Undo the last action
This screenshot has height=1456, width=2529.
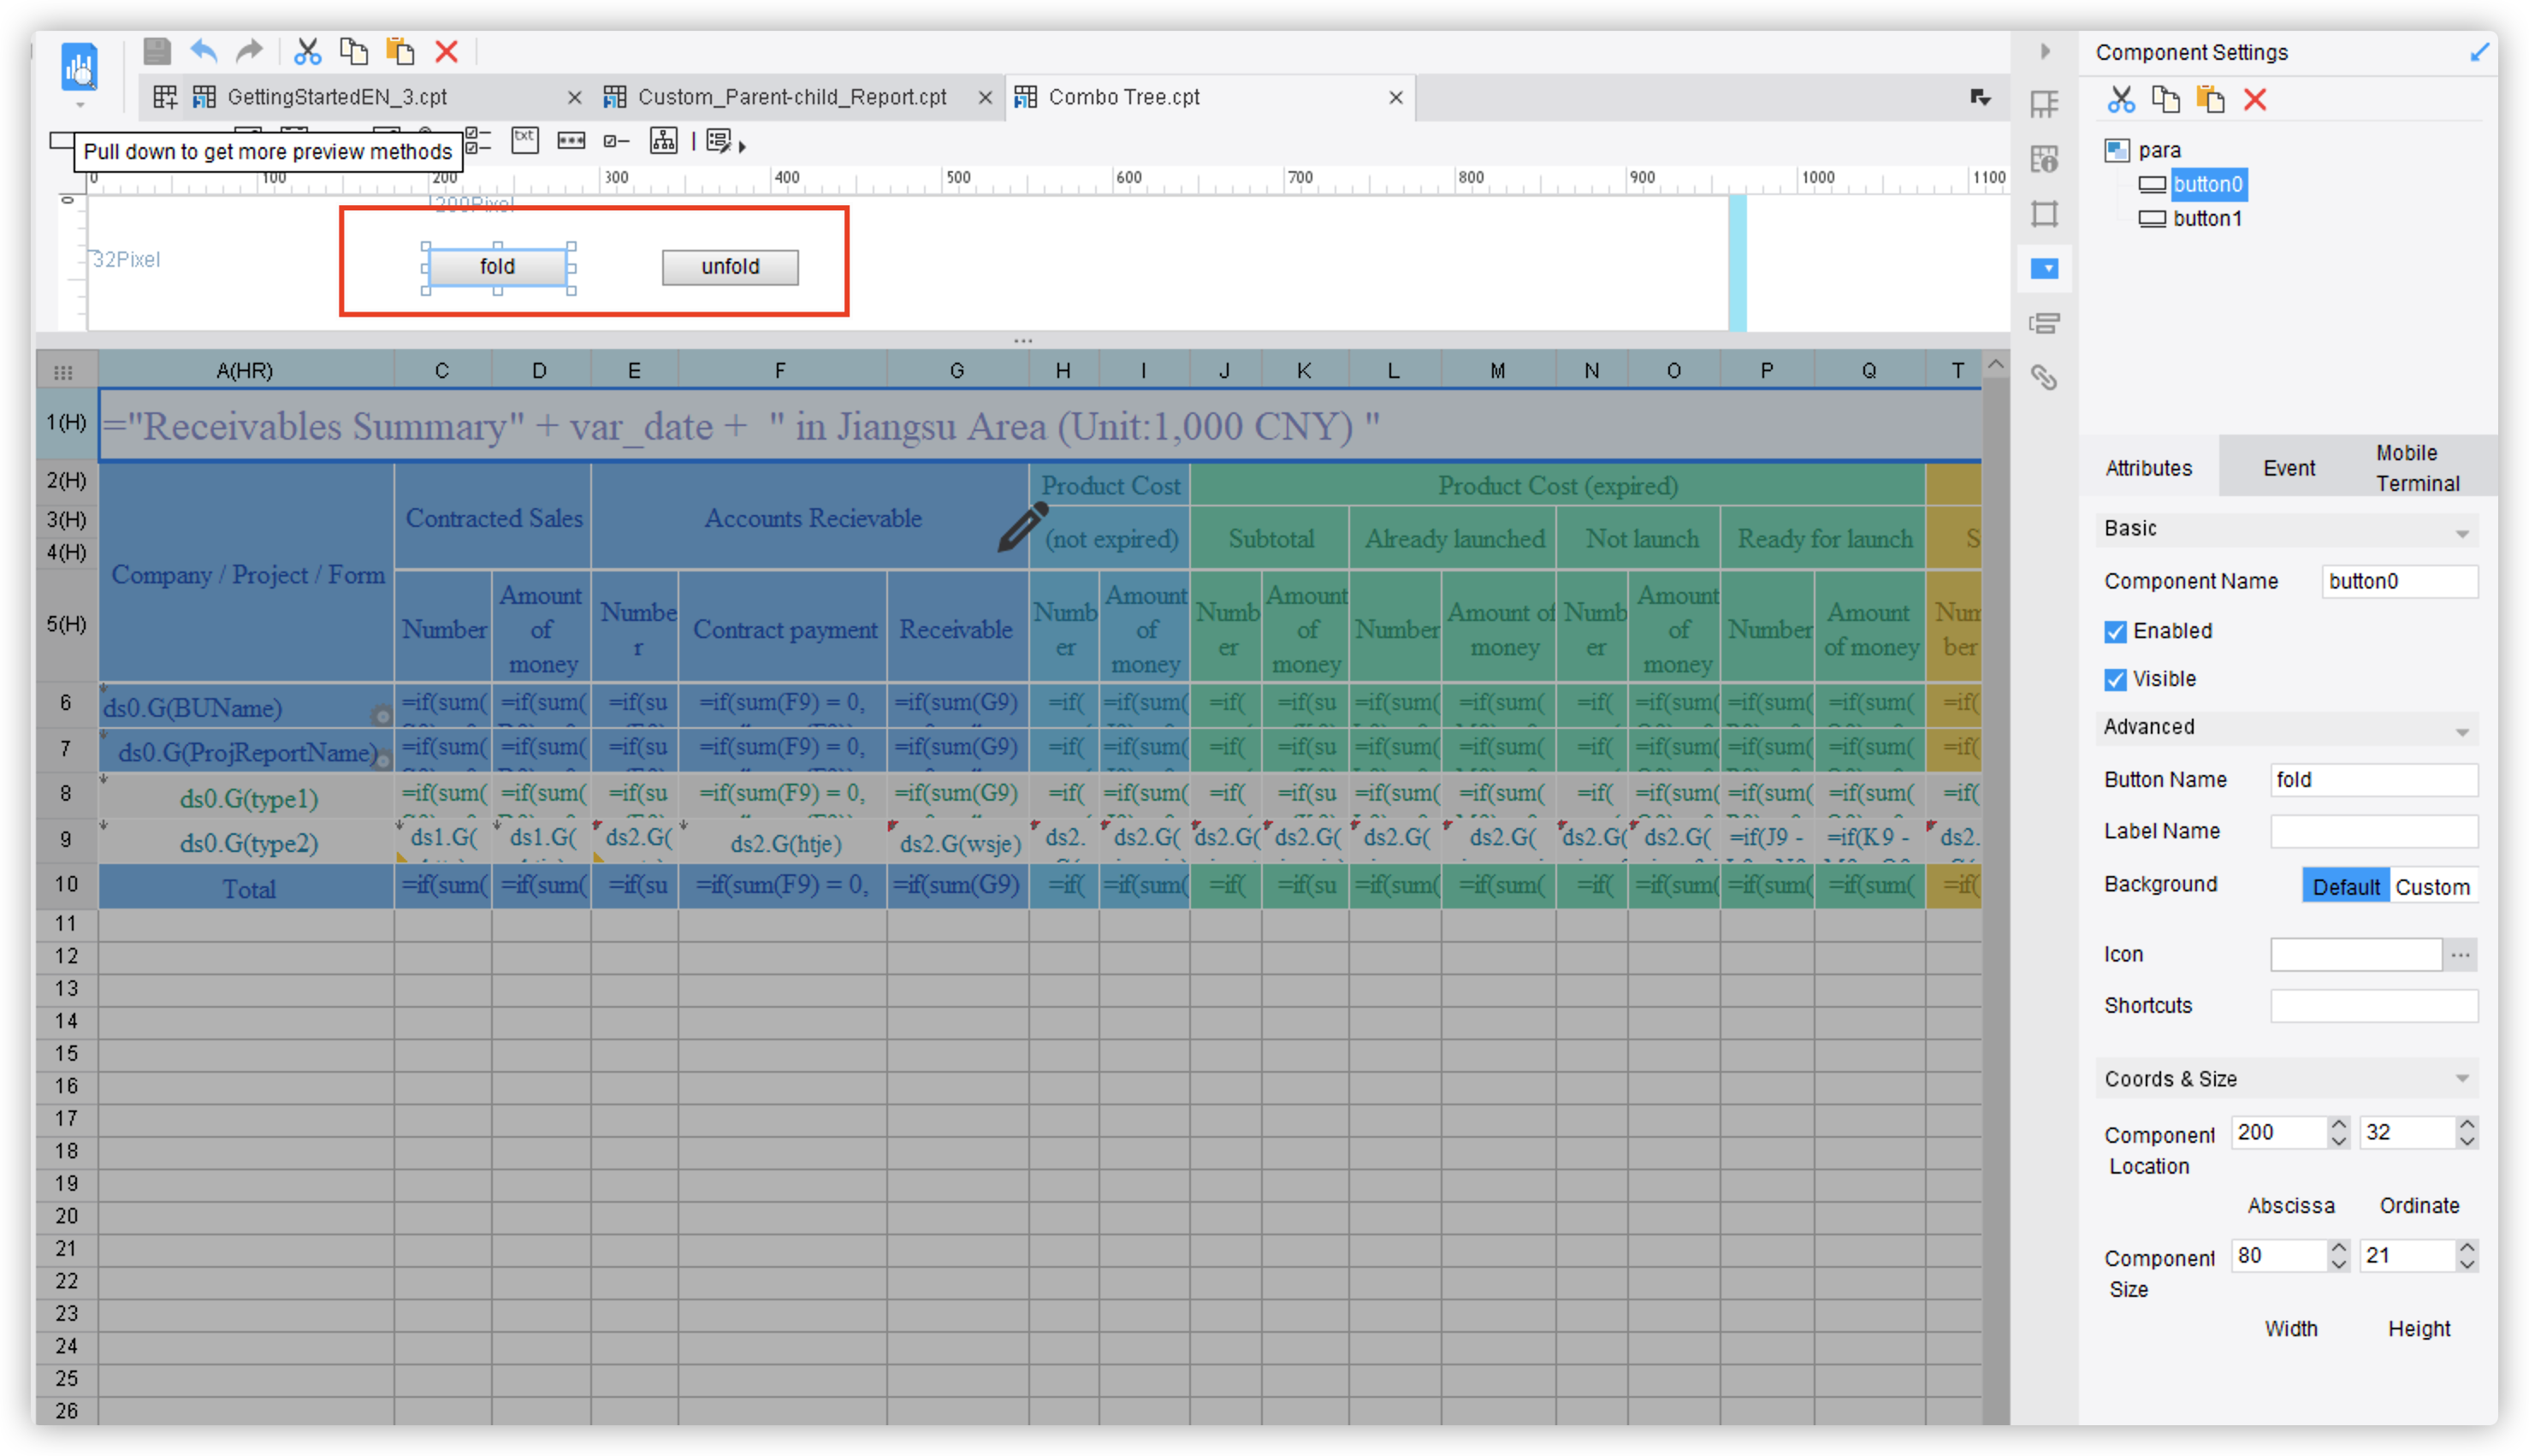[204, 51]
